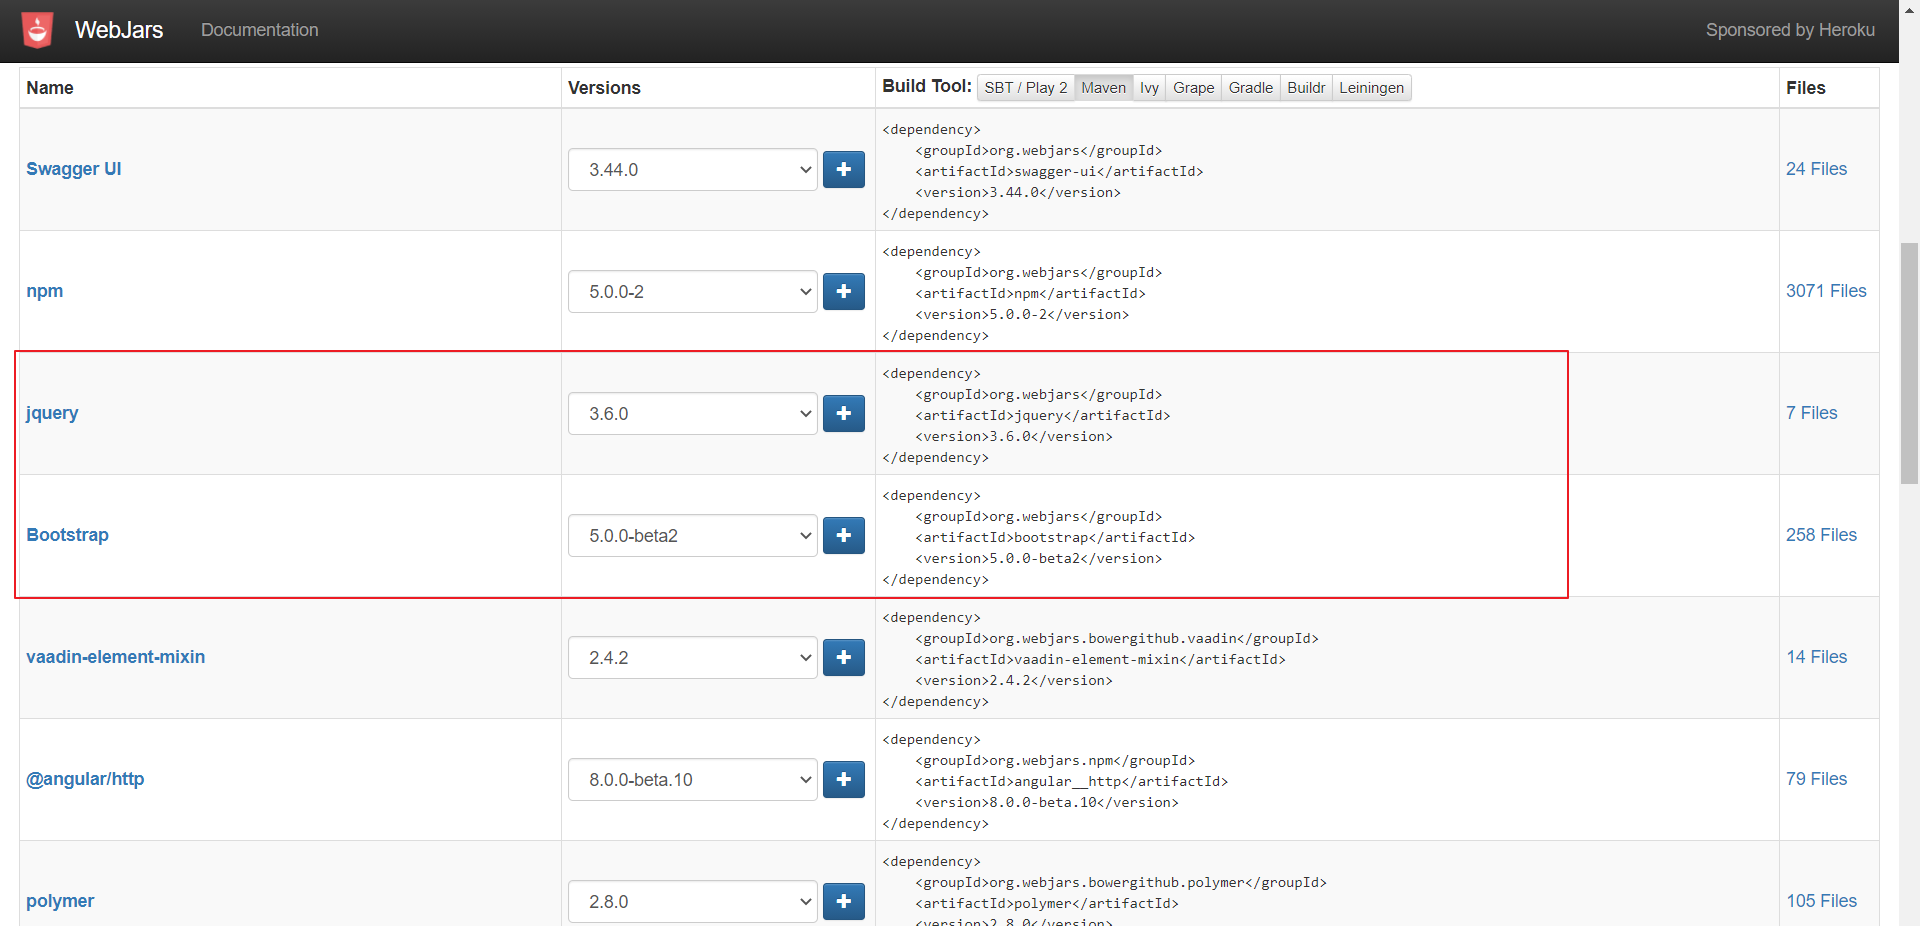This screenshot has height=926, width=1920.
Task: Click the plus button for vaadin-element-mixin
Action: 844,658
